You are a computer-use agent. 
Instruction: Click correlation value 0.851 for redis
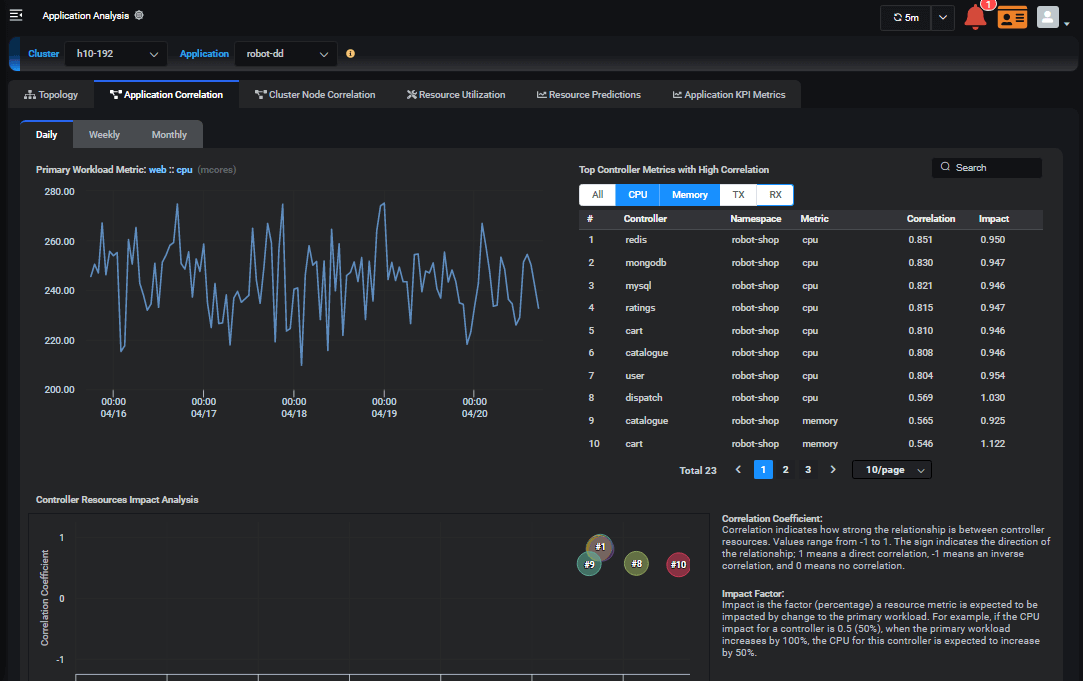pos(920,240)
